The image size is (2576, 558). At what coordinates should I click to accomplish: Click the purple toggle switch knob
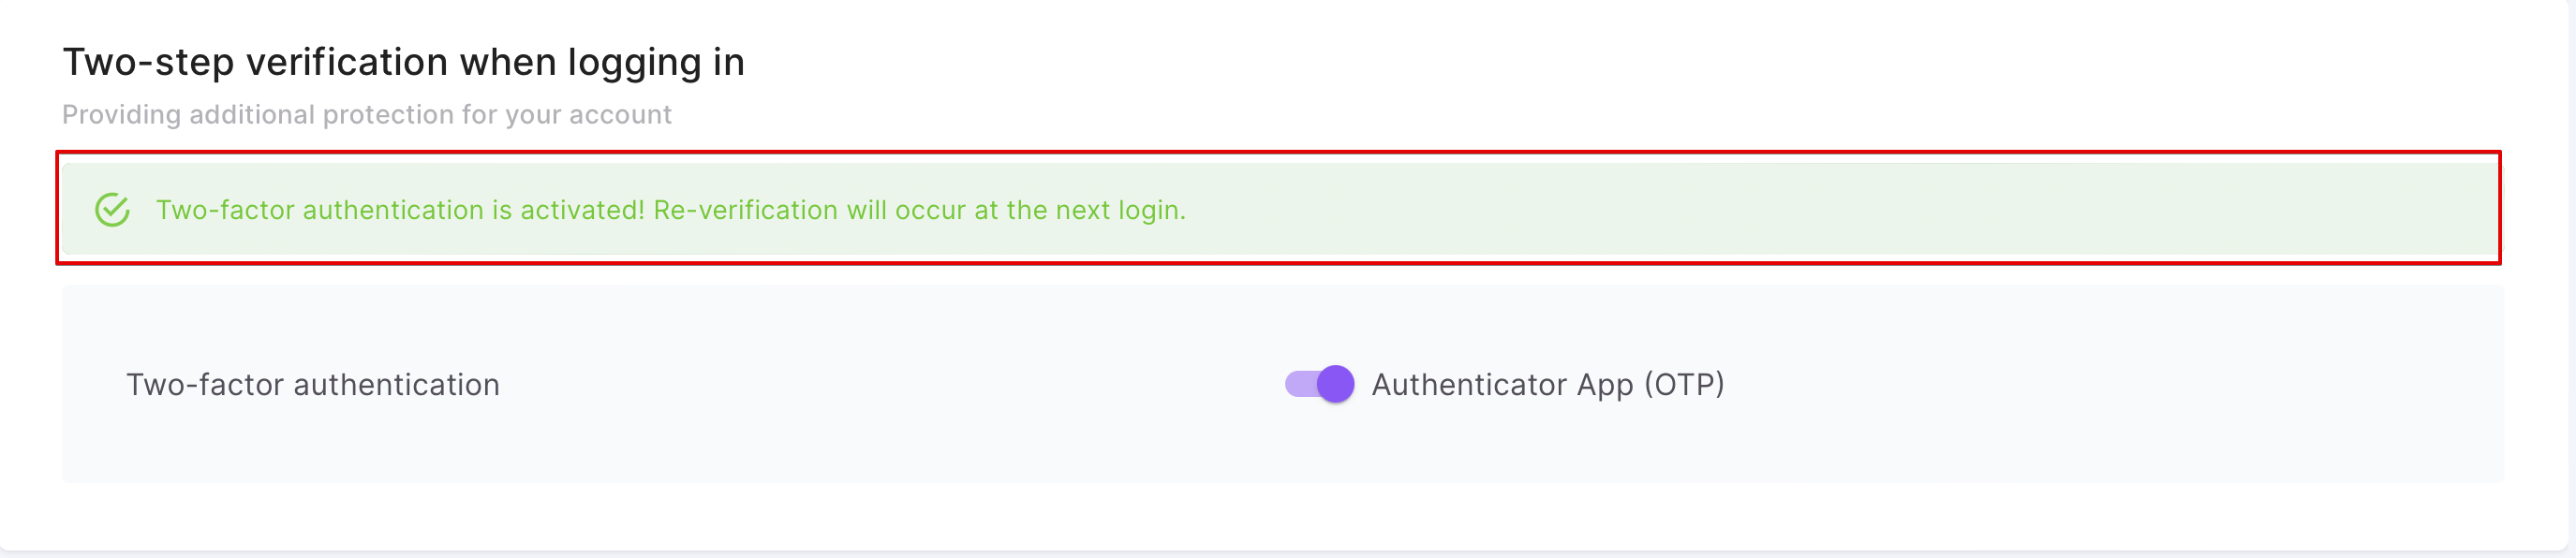tap(1335, 384)
